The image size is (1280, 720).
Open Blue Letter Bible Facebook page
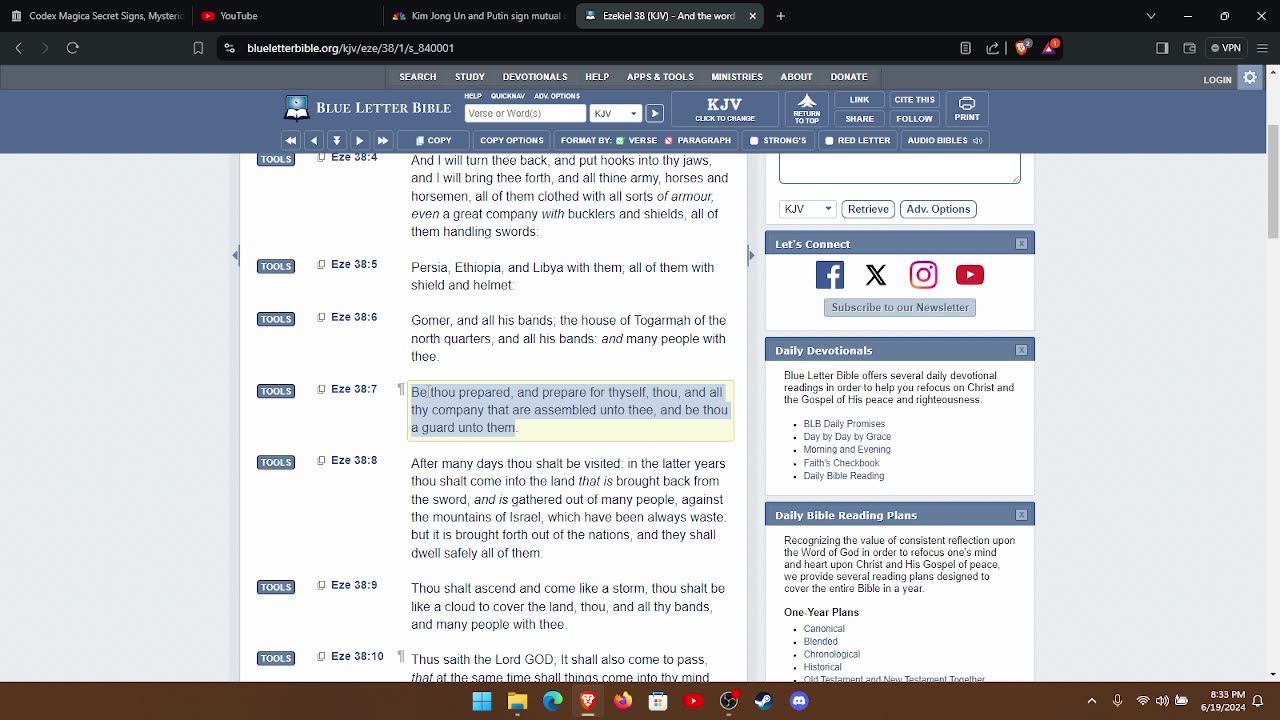tap(830, 275)
